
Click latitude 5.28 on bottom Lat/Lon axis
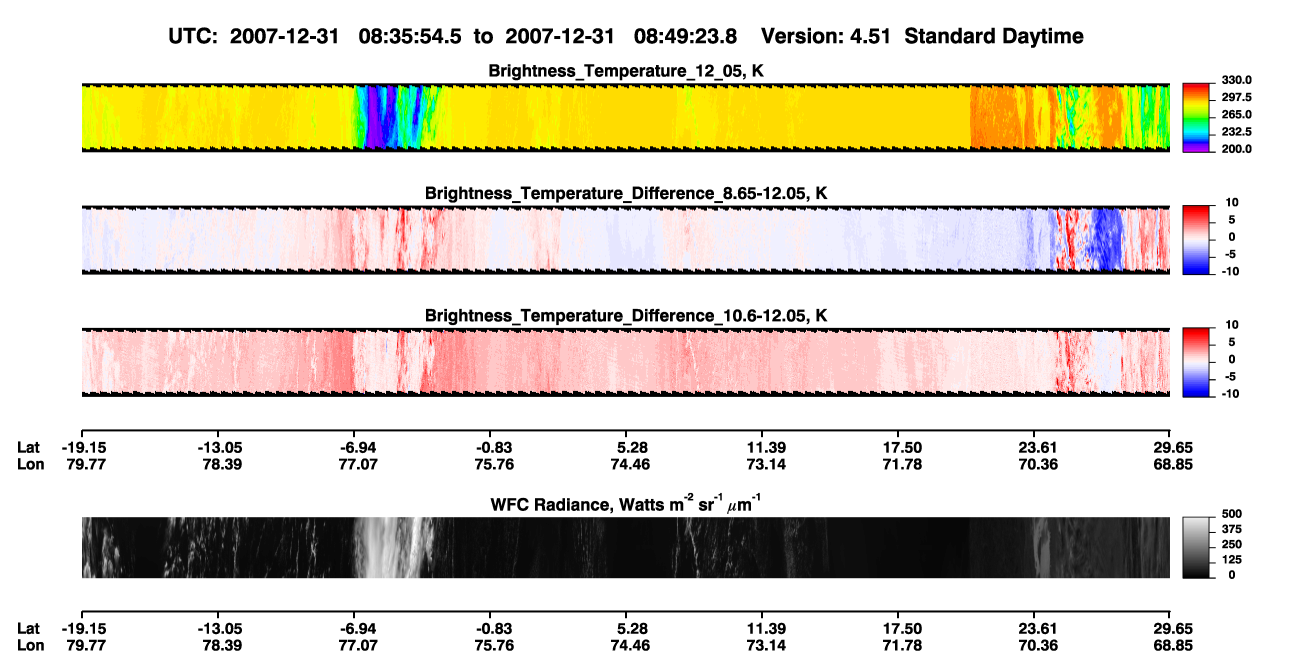point(626,629)
